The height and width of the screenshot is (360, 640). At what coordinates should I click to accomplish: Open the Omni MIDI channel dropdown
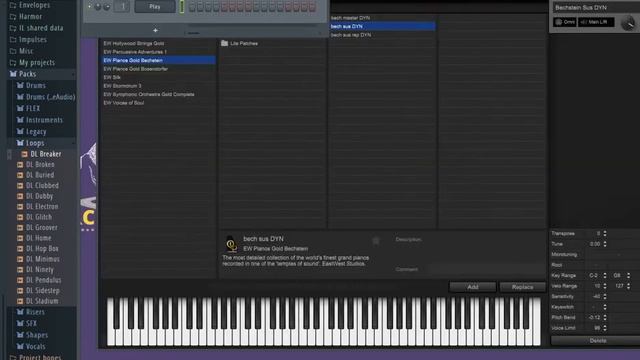565,22
